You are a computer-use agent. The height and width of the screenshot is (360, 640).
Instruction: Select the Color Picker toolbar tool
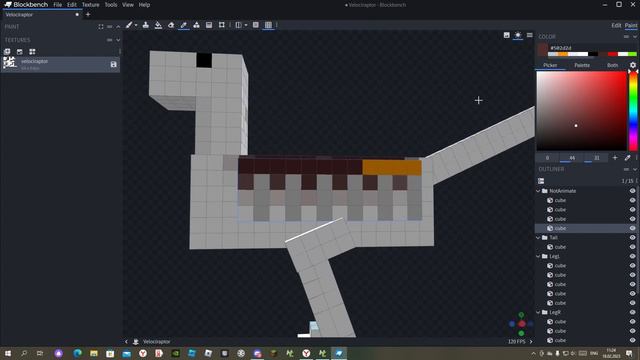184,25
